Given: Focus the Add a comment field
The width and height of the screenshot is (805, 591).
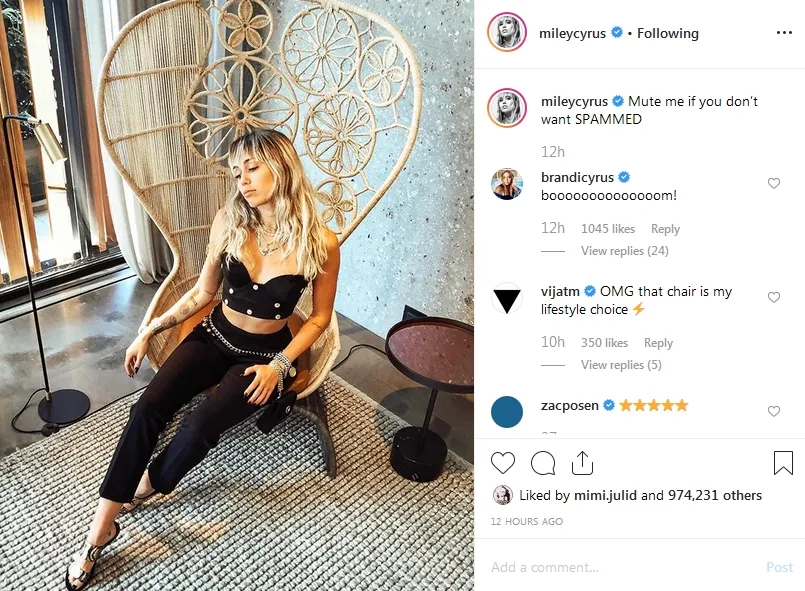Looking at the screenshot, I should point(624,567).
